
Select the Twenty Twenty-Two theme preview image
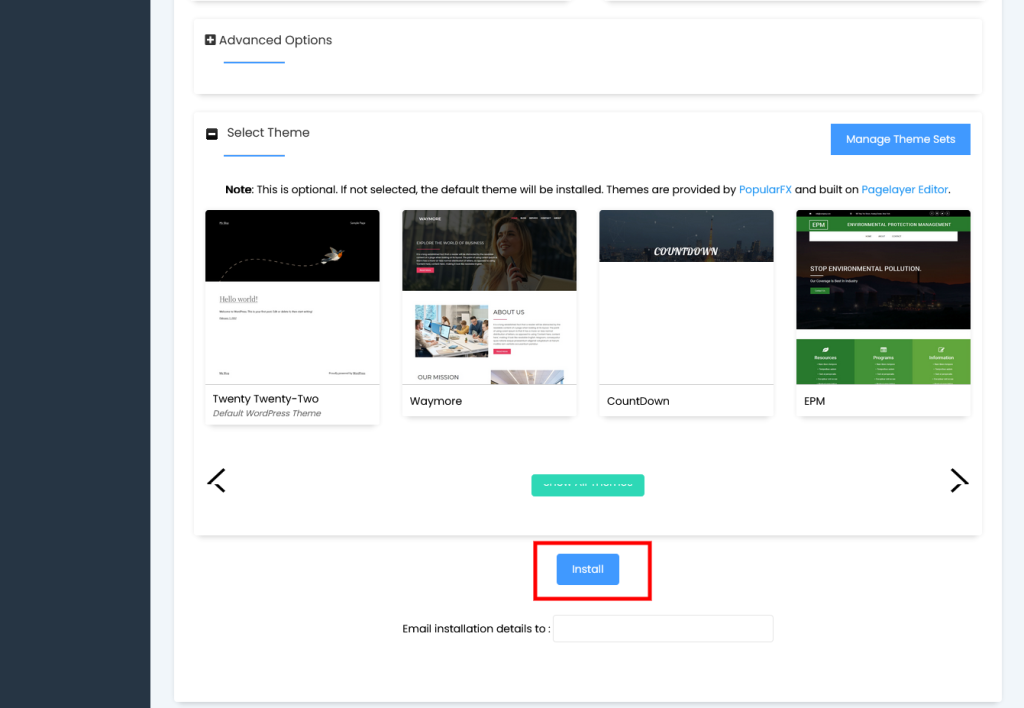292,297
